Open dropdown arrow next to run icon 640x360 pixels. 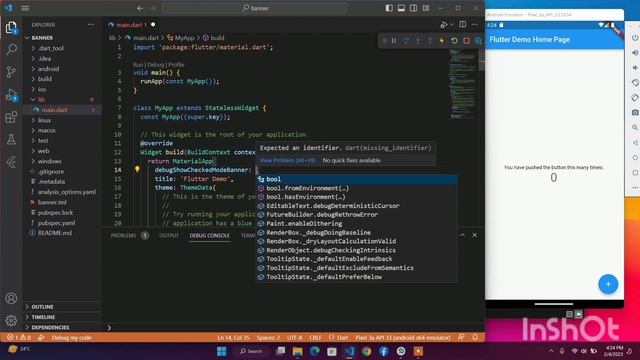click(452, 25)
